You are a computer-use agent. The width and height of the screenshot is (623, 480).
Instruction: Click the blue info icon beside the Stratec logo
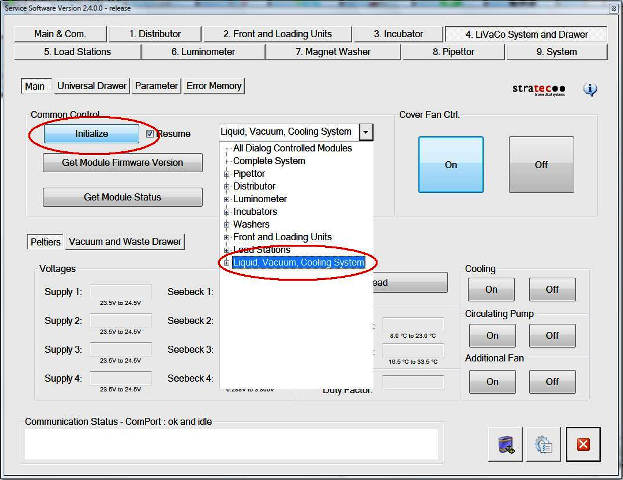[x=590, y=89]
